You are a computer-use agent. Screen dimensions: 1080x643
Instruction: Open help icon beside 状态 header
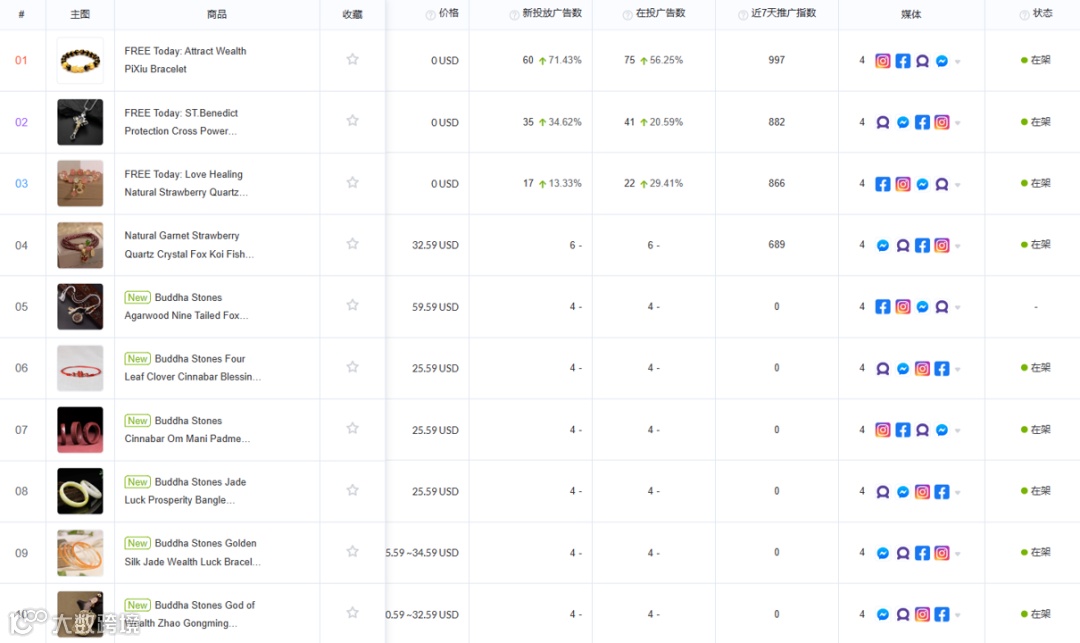coord(1024,14)
